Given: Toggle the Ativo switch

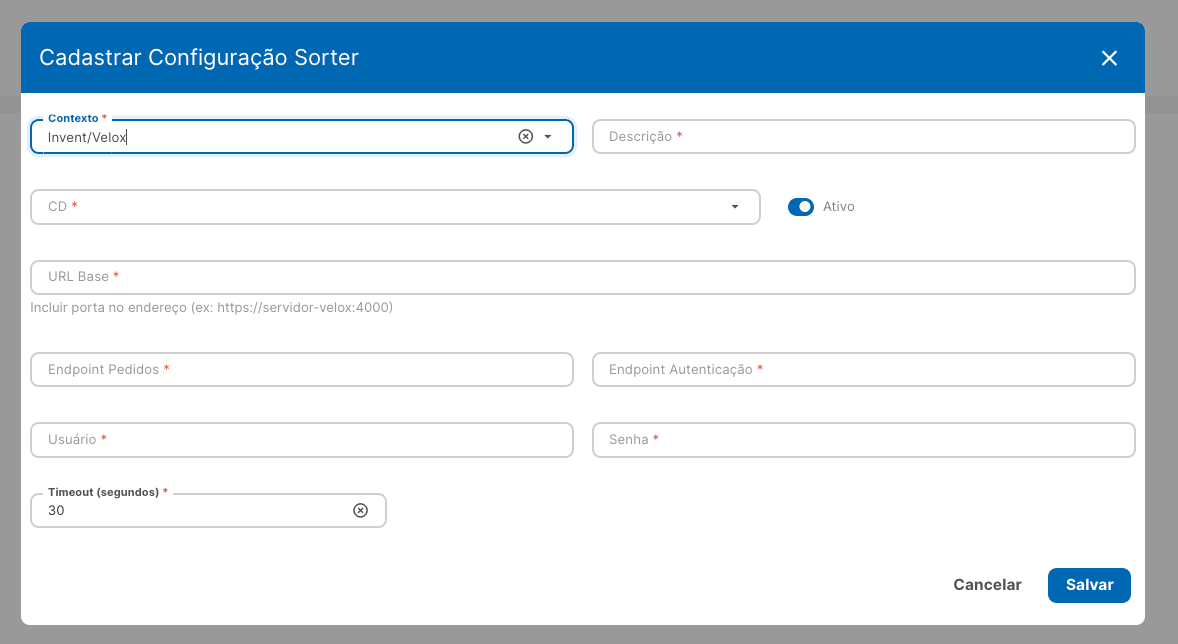Looking at the screenshot, I should (801, 207).
